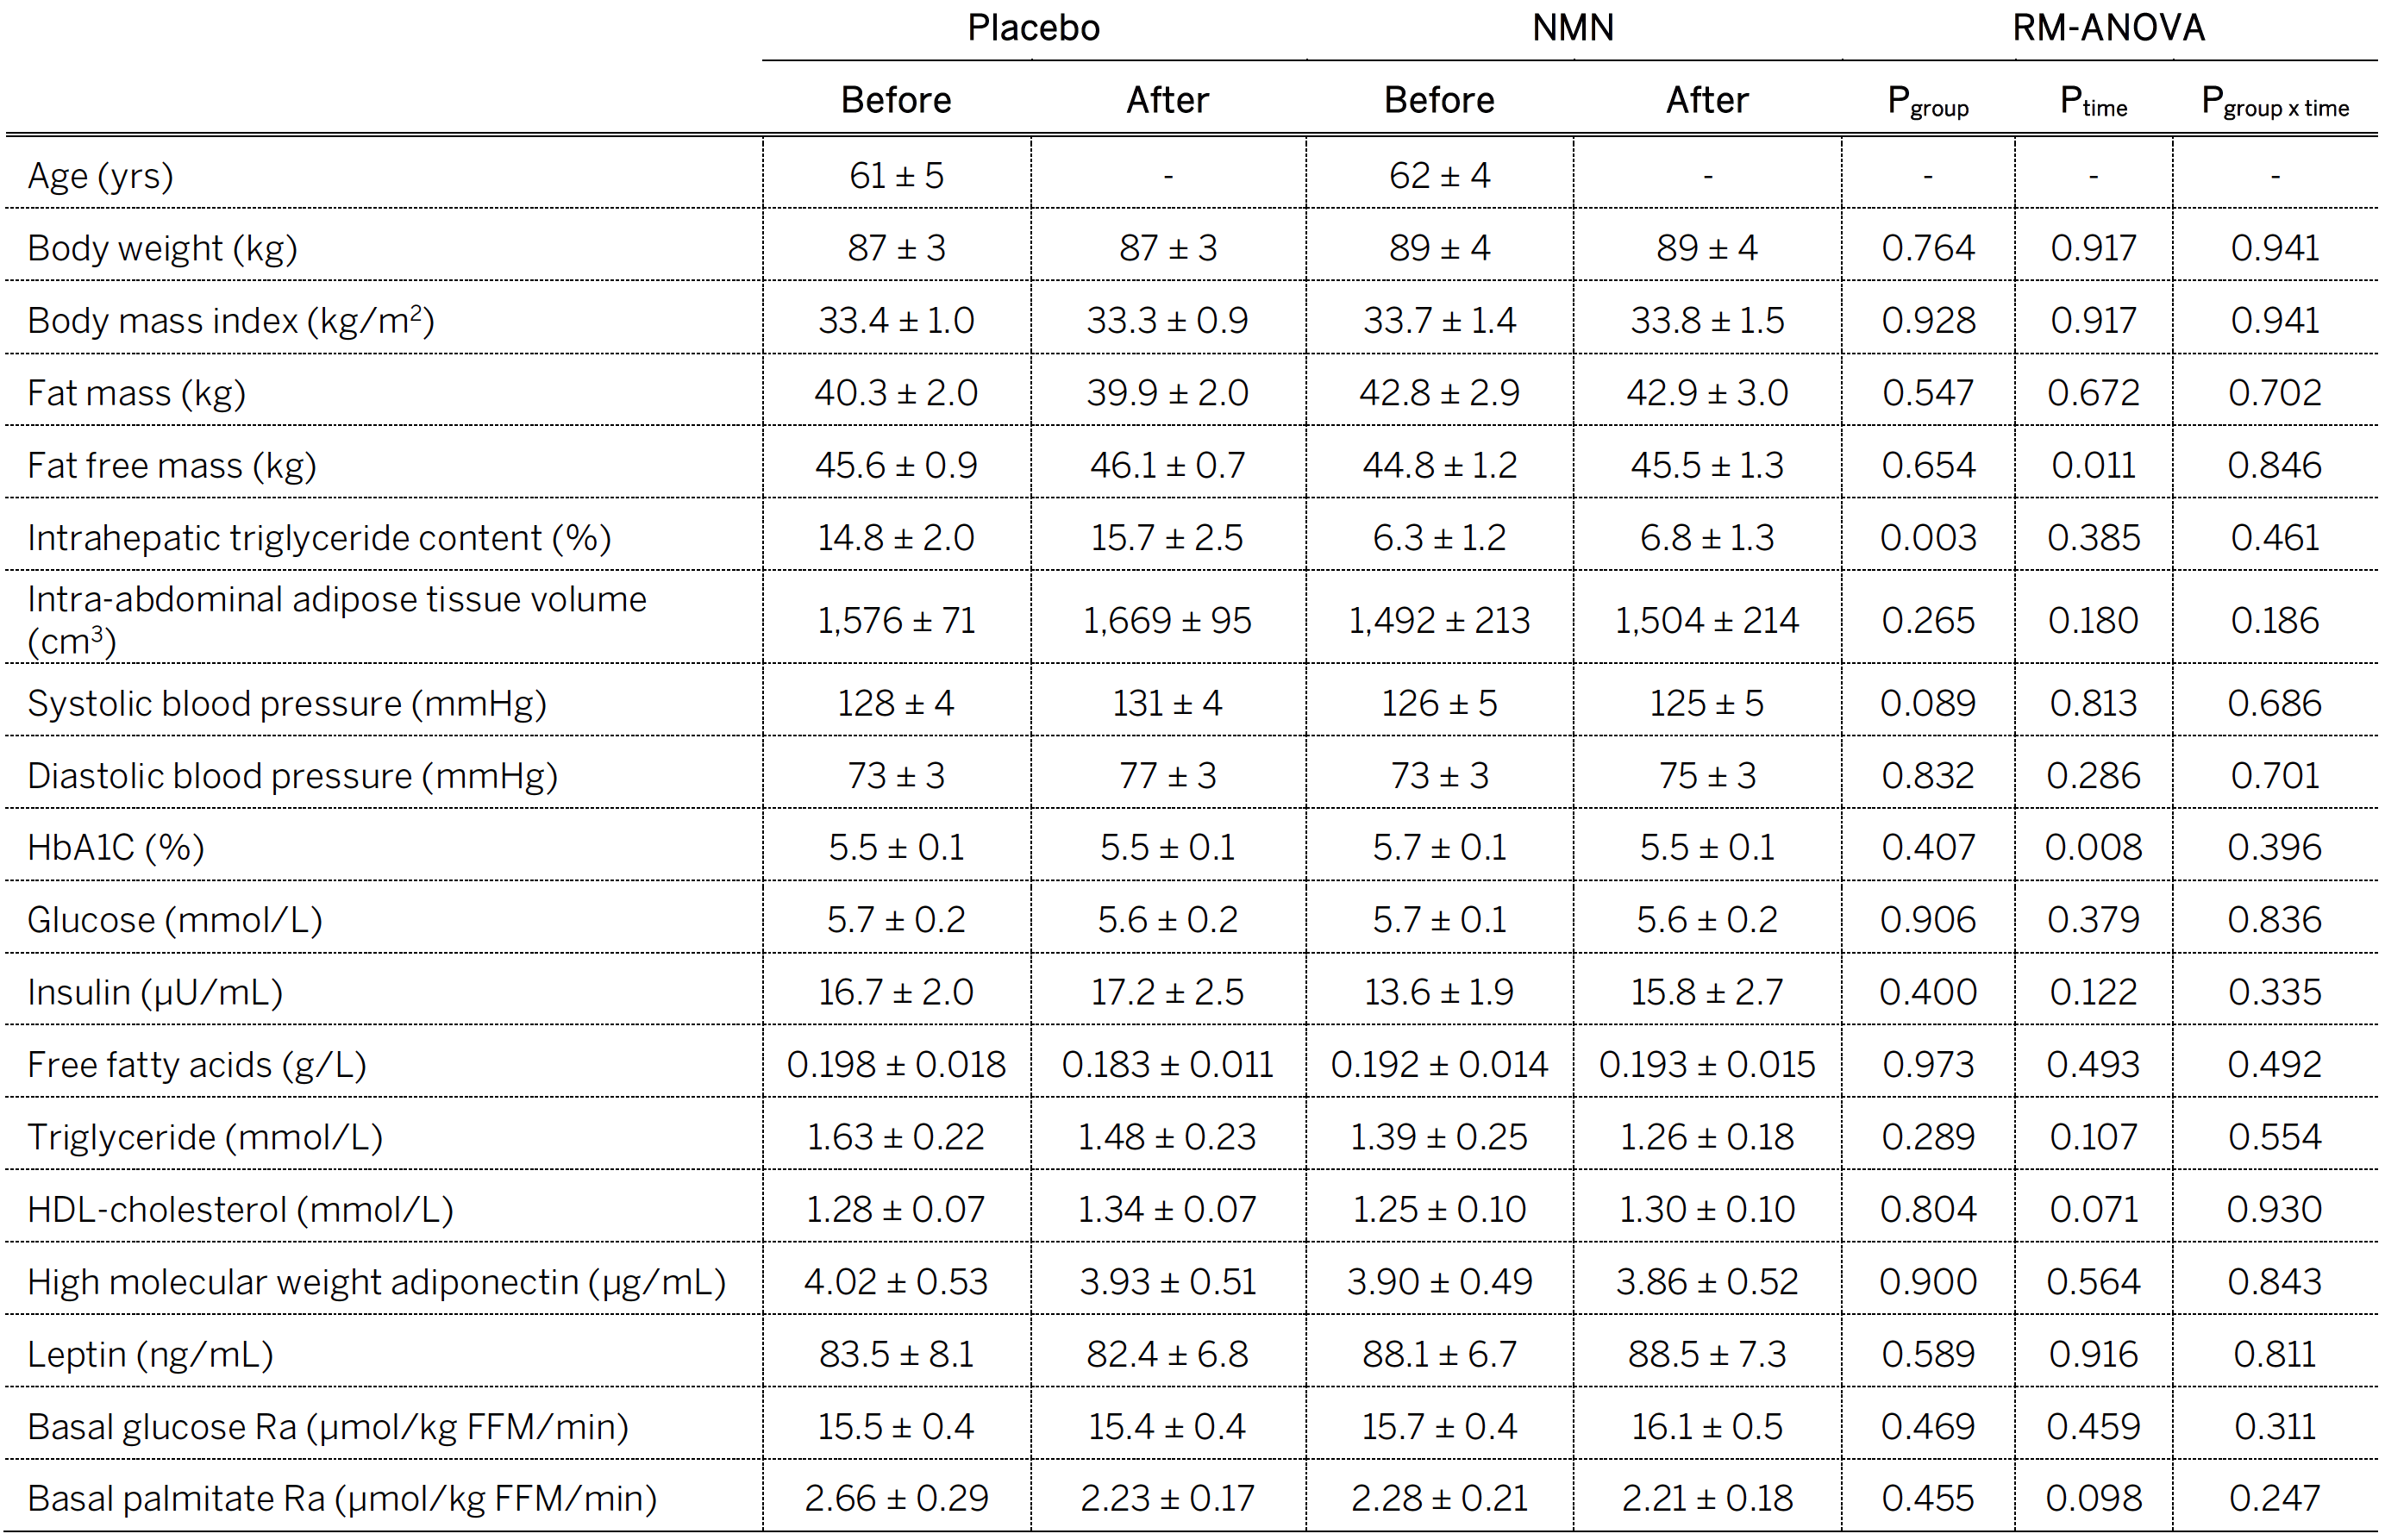
Task: Click the After header under NMN
Action: point(1707,100)
